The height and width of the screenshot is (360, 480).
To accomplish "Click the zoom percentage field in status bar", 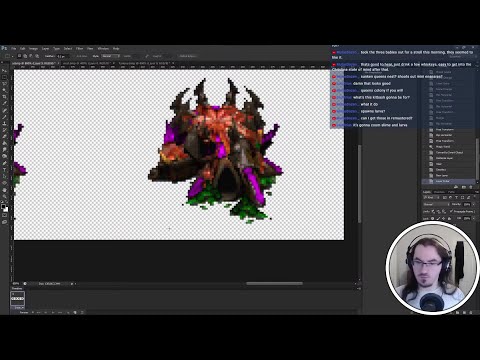I will (16, 284).
